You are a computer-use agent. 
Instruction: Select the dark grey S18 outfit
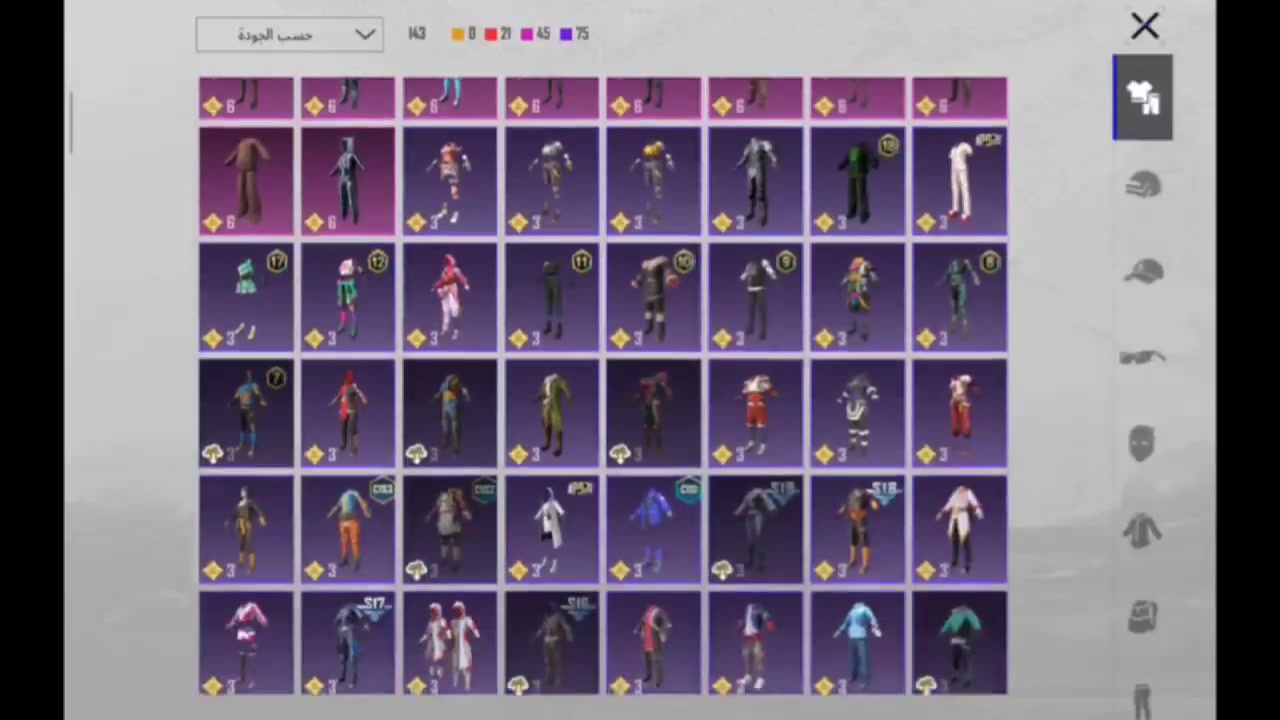pos(756,529)
